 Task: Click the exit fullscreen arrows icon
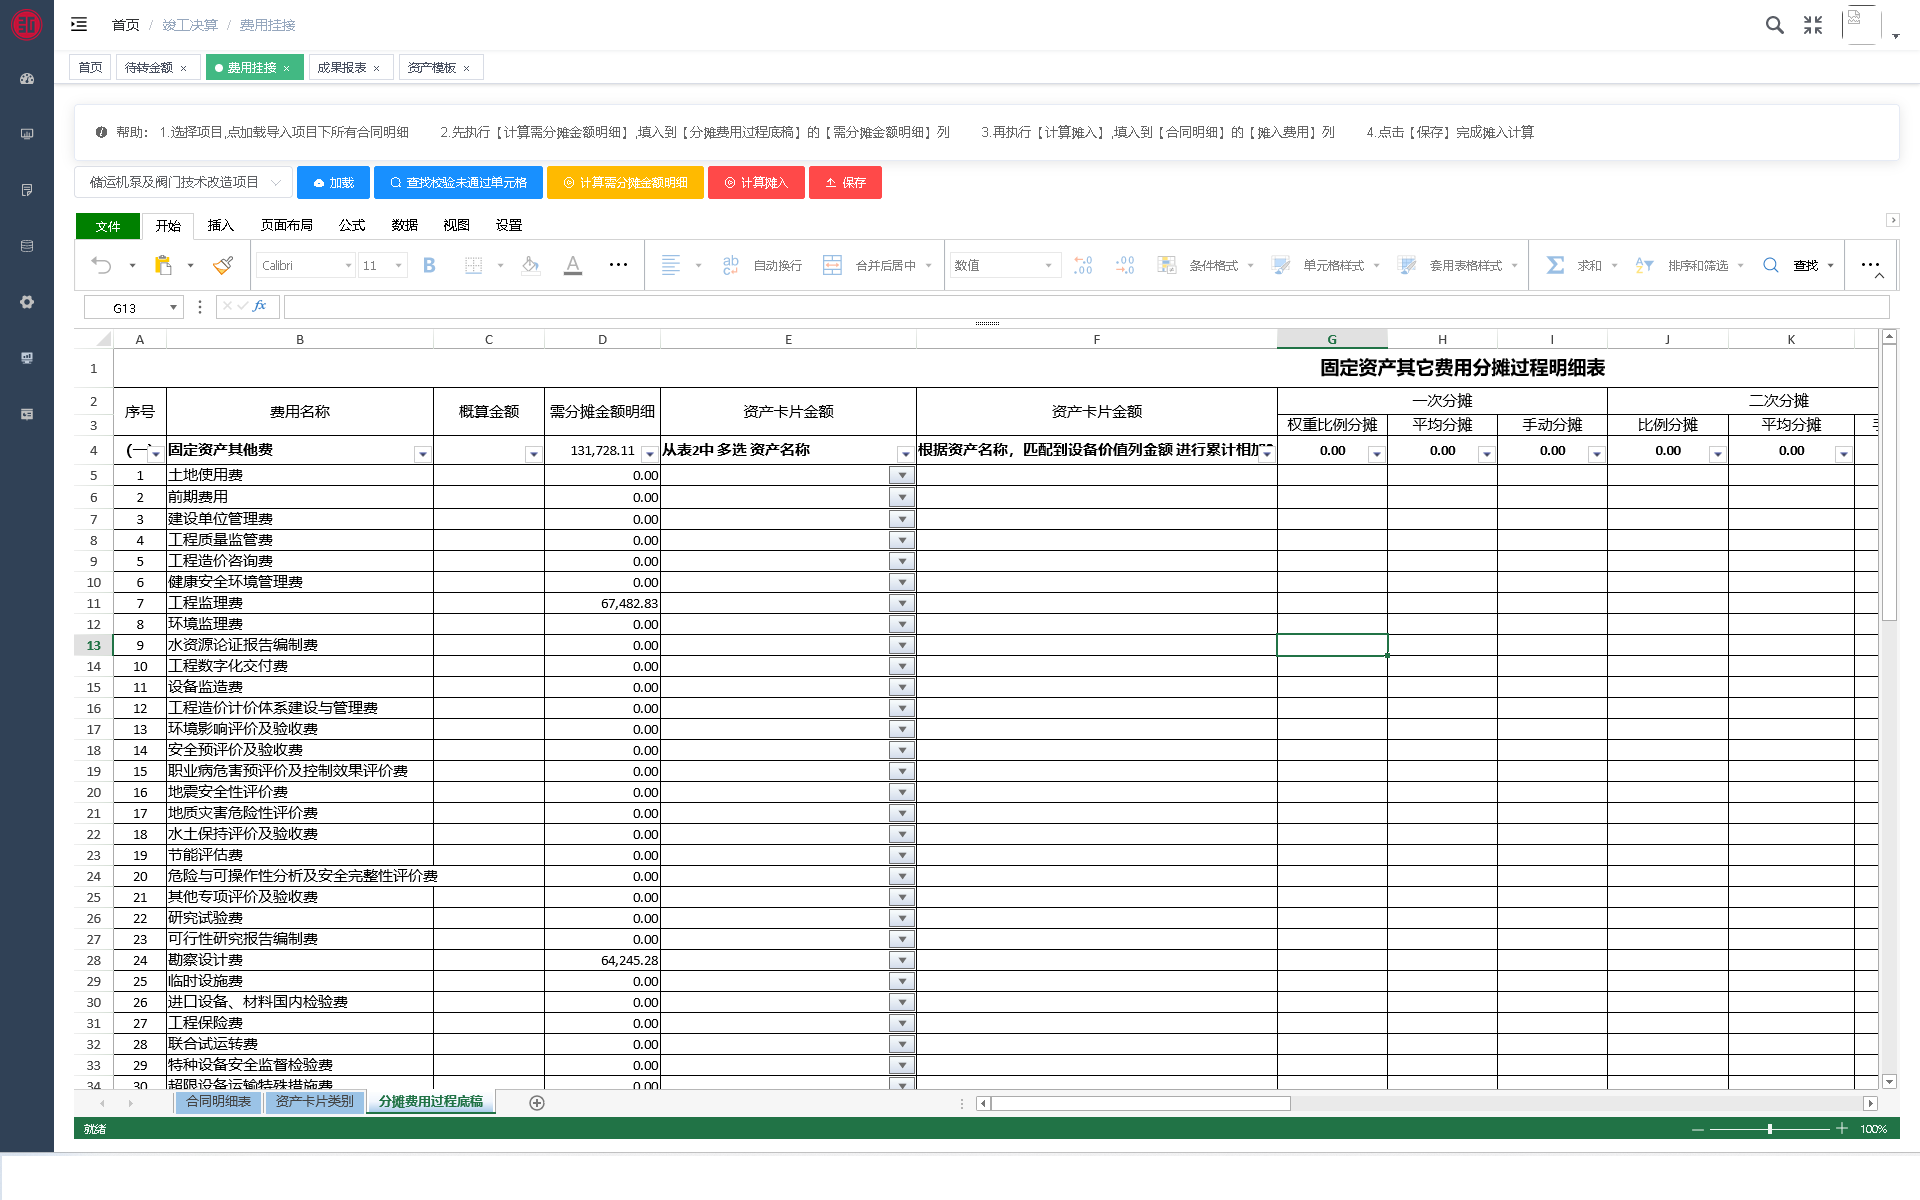coord(1813,25)
